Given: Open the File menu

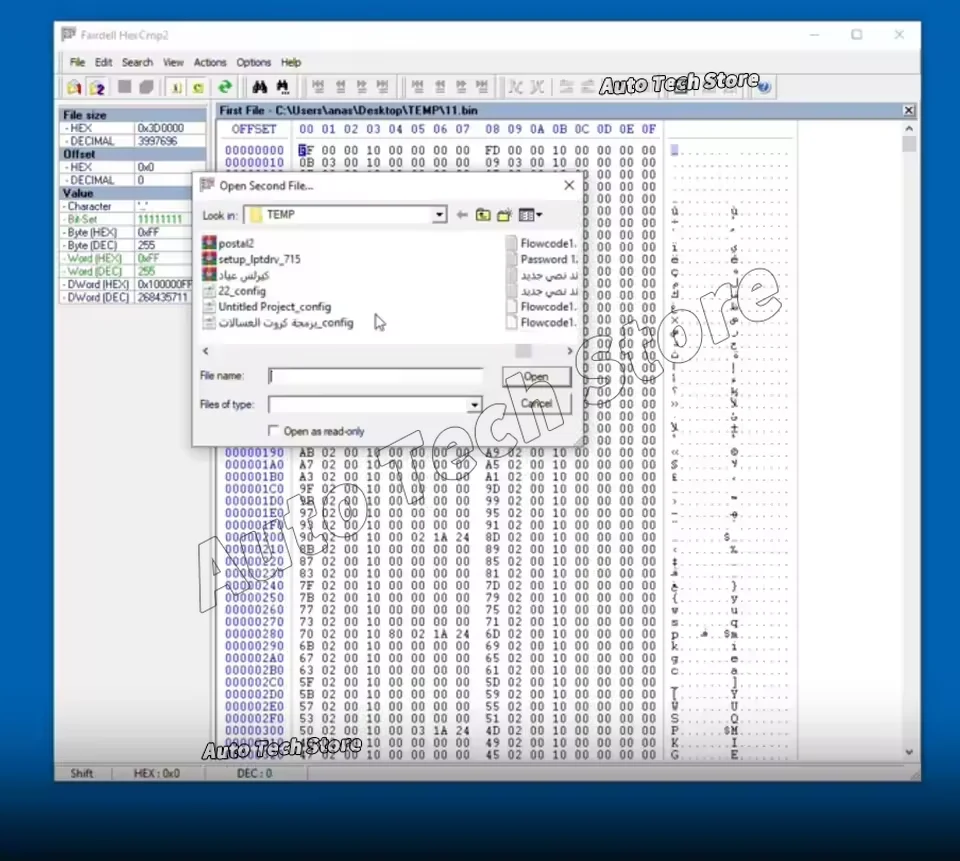Looking at the screenshot, I should pos(77,62).
